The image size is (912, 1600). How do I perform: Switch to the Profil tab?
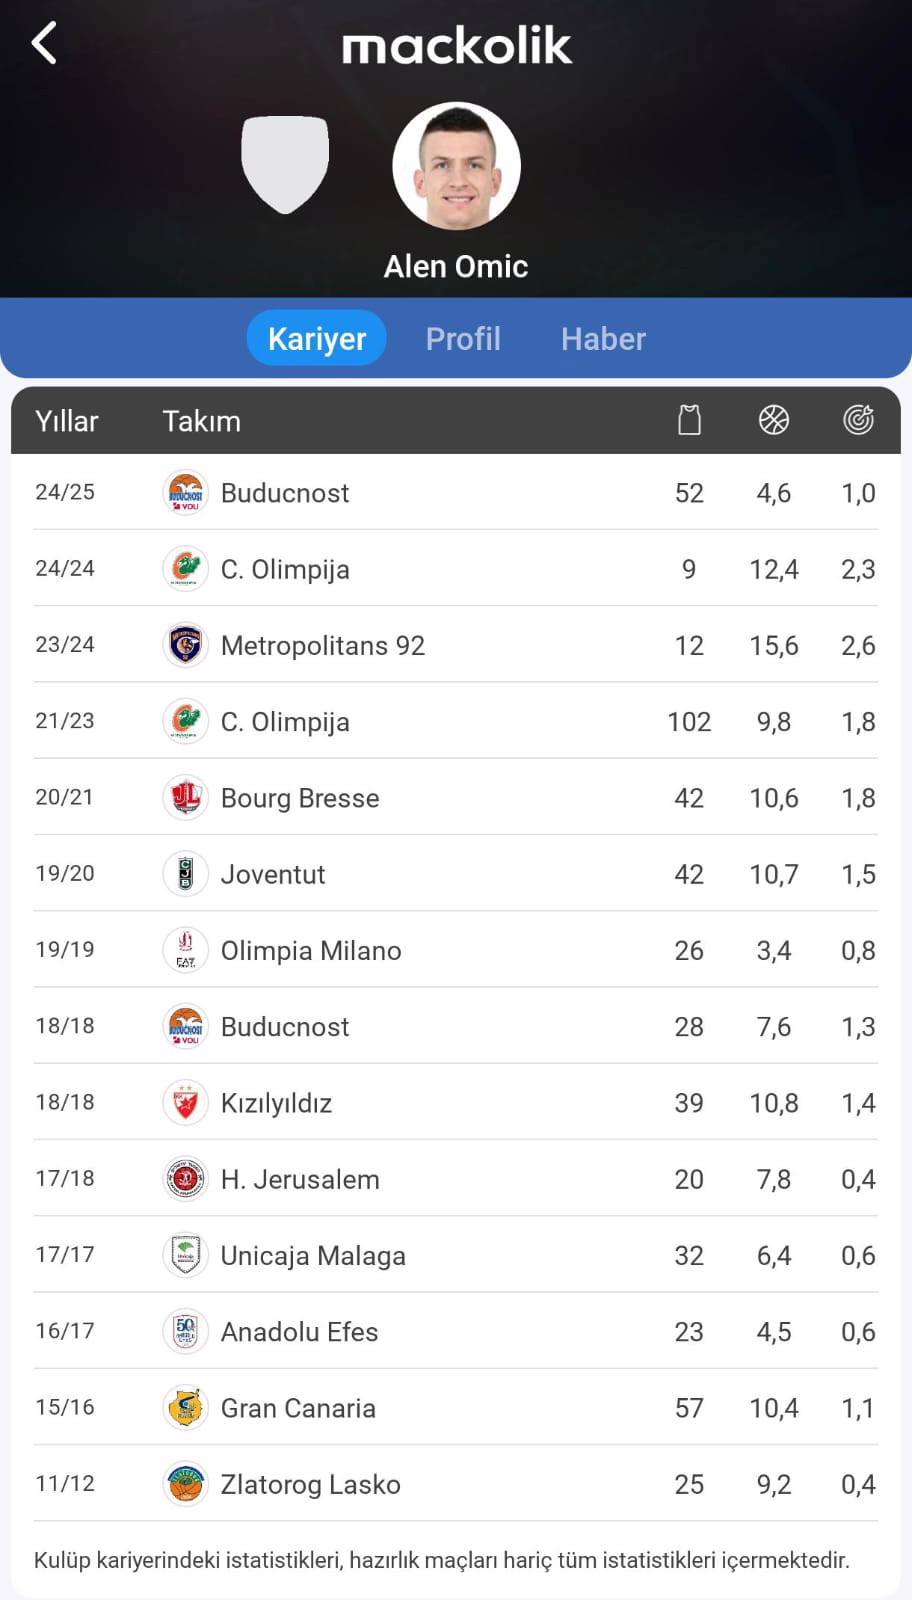click(463, 339)
